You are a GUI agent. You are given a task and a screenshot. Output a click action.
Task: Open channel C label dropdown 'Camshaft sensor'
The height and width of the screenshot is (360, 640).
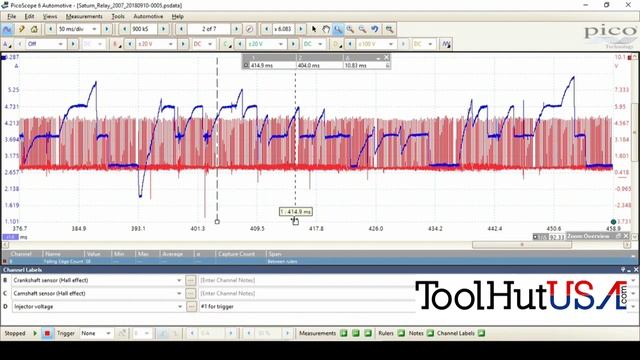click(x=179, y=293)
